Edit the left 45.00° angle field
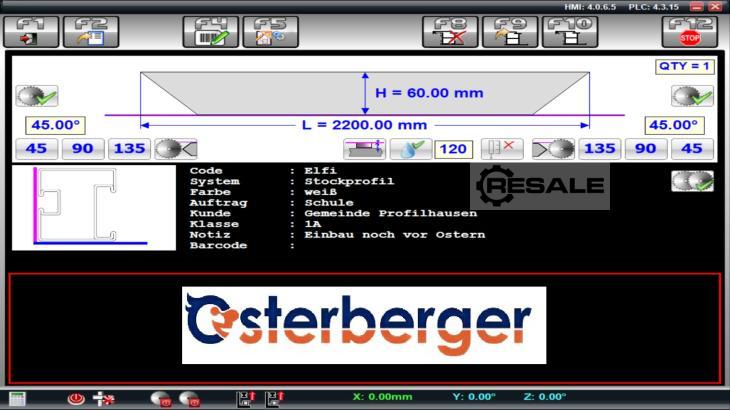Screen dimensions: 730x410 tap(55, 125)
